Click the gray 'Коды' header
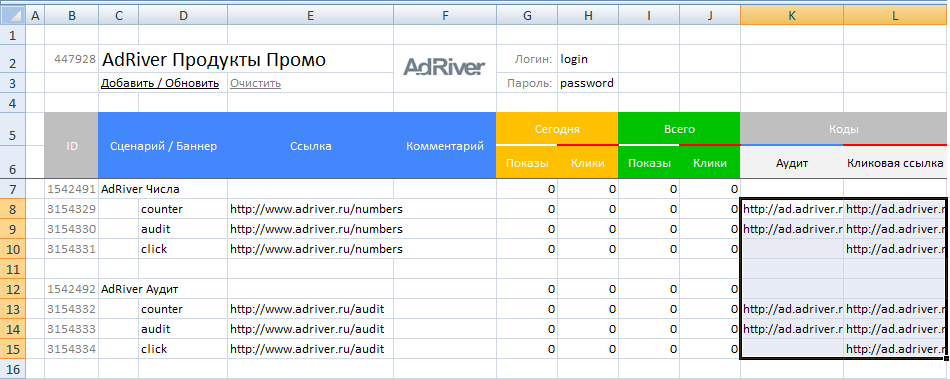The image size is (950, 379). pyautogui.click(x=844, y=129)
